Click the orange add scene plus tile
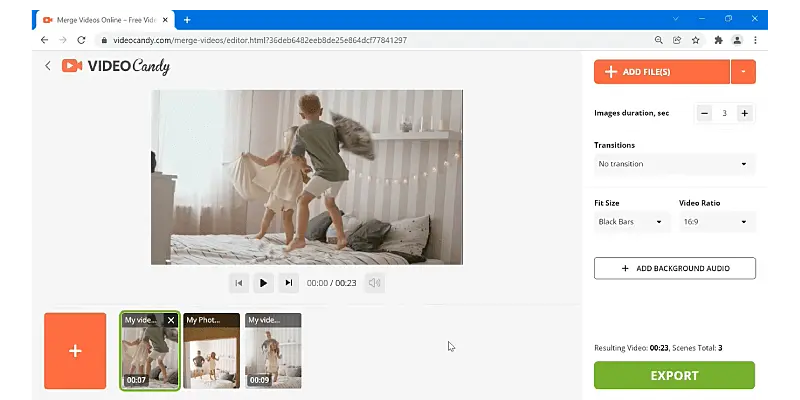 pyautogui.click(x=75, y=351)
